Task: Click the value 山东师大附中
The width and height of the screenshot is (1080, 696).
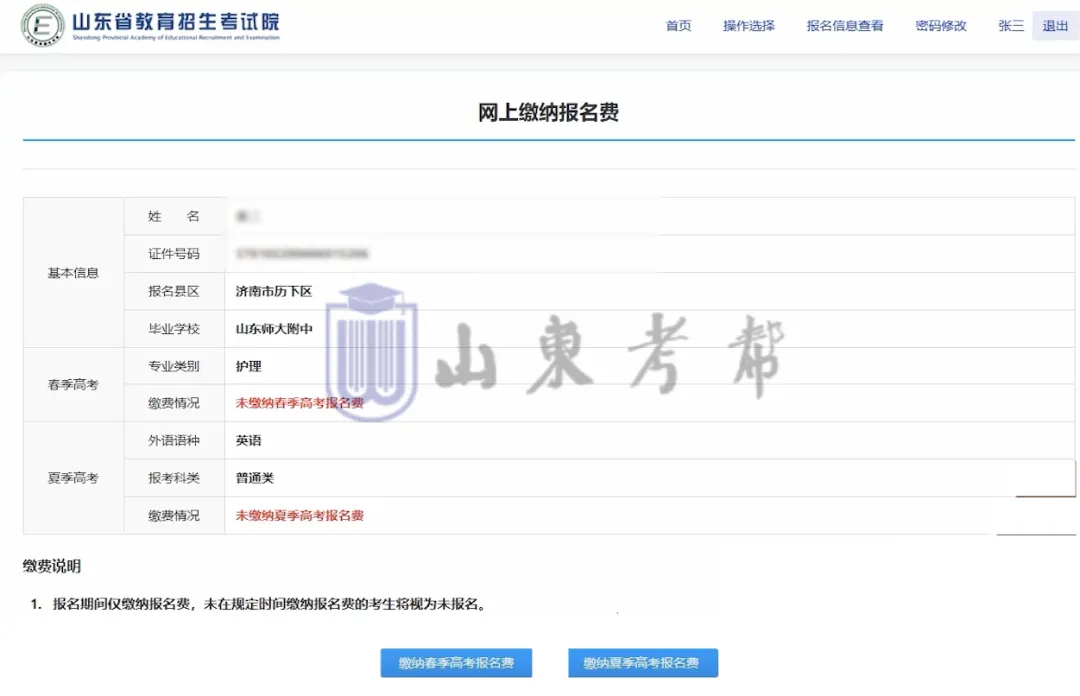Action: tap(273, 329)
